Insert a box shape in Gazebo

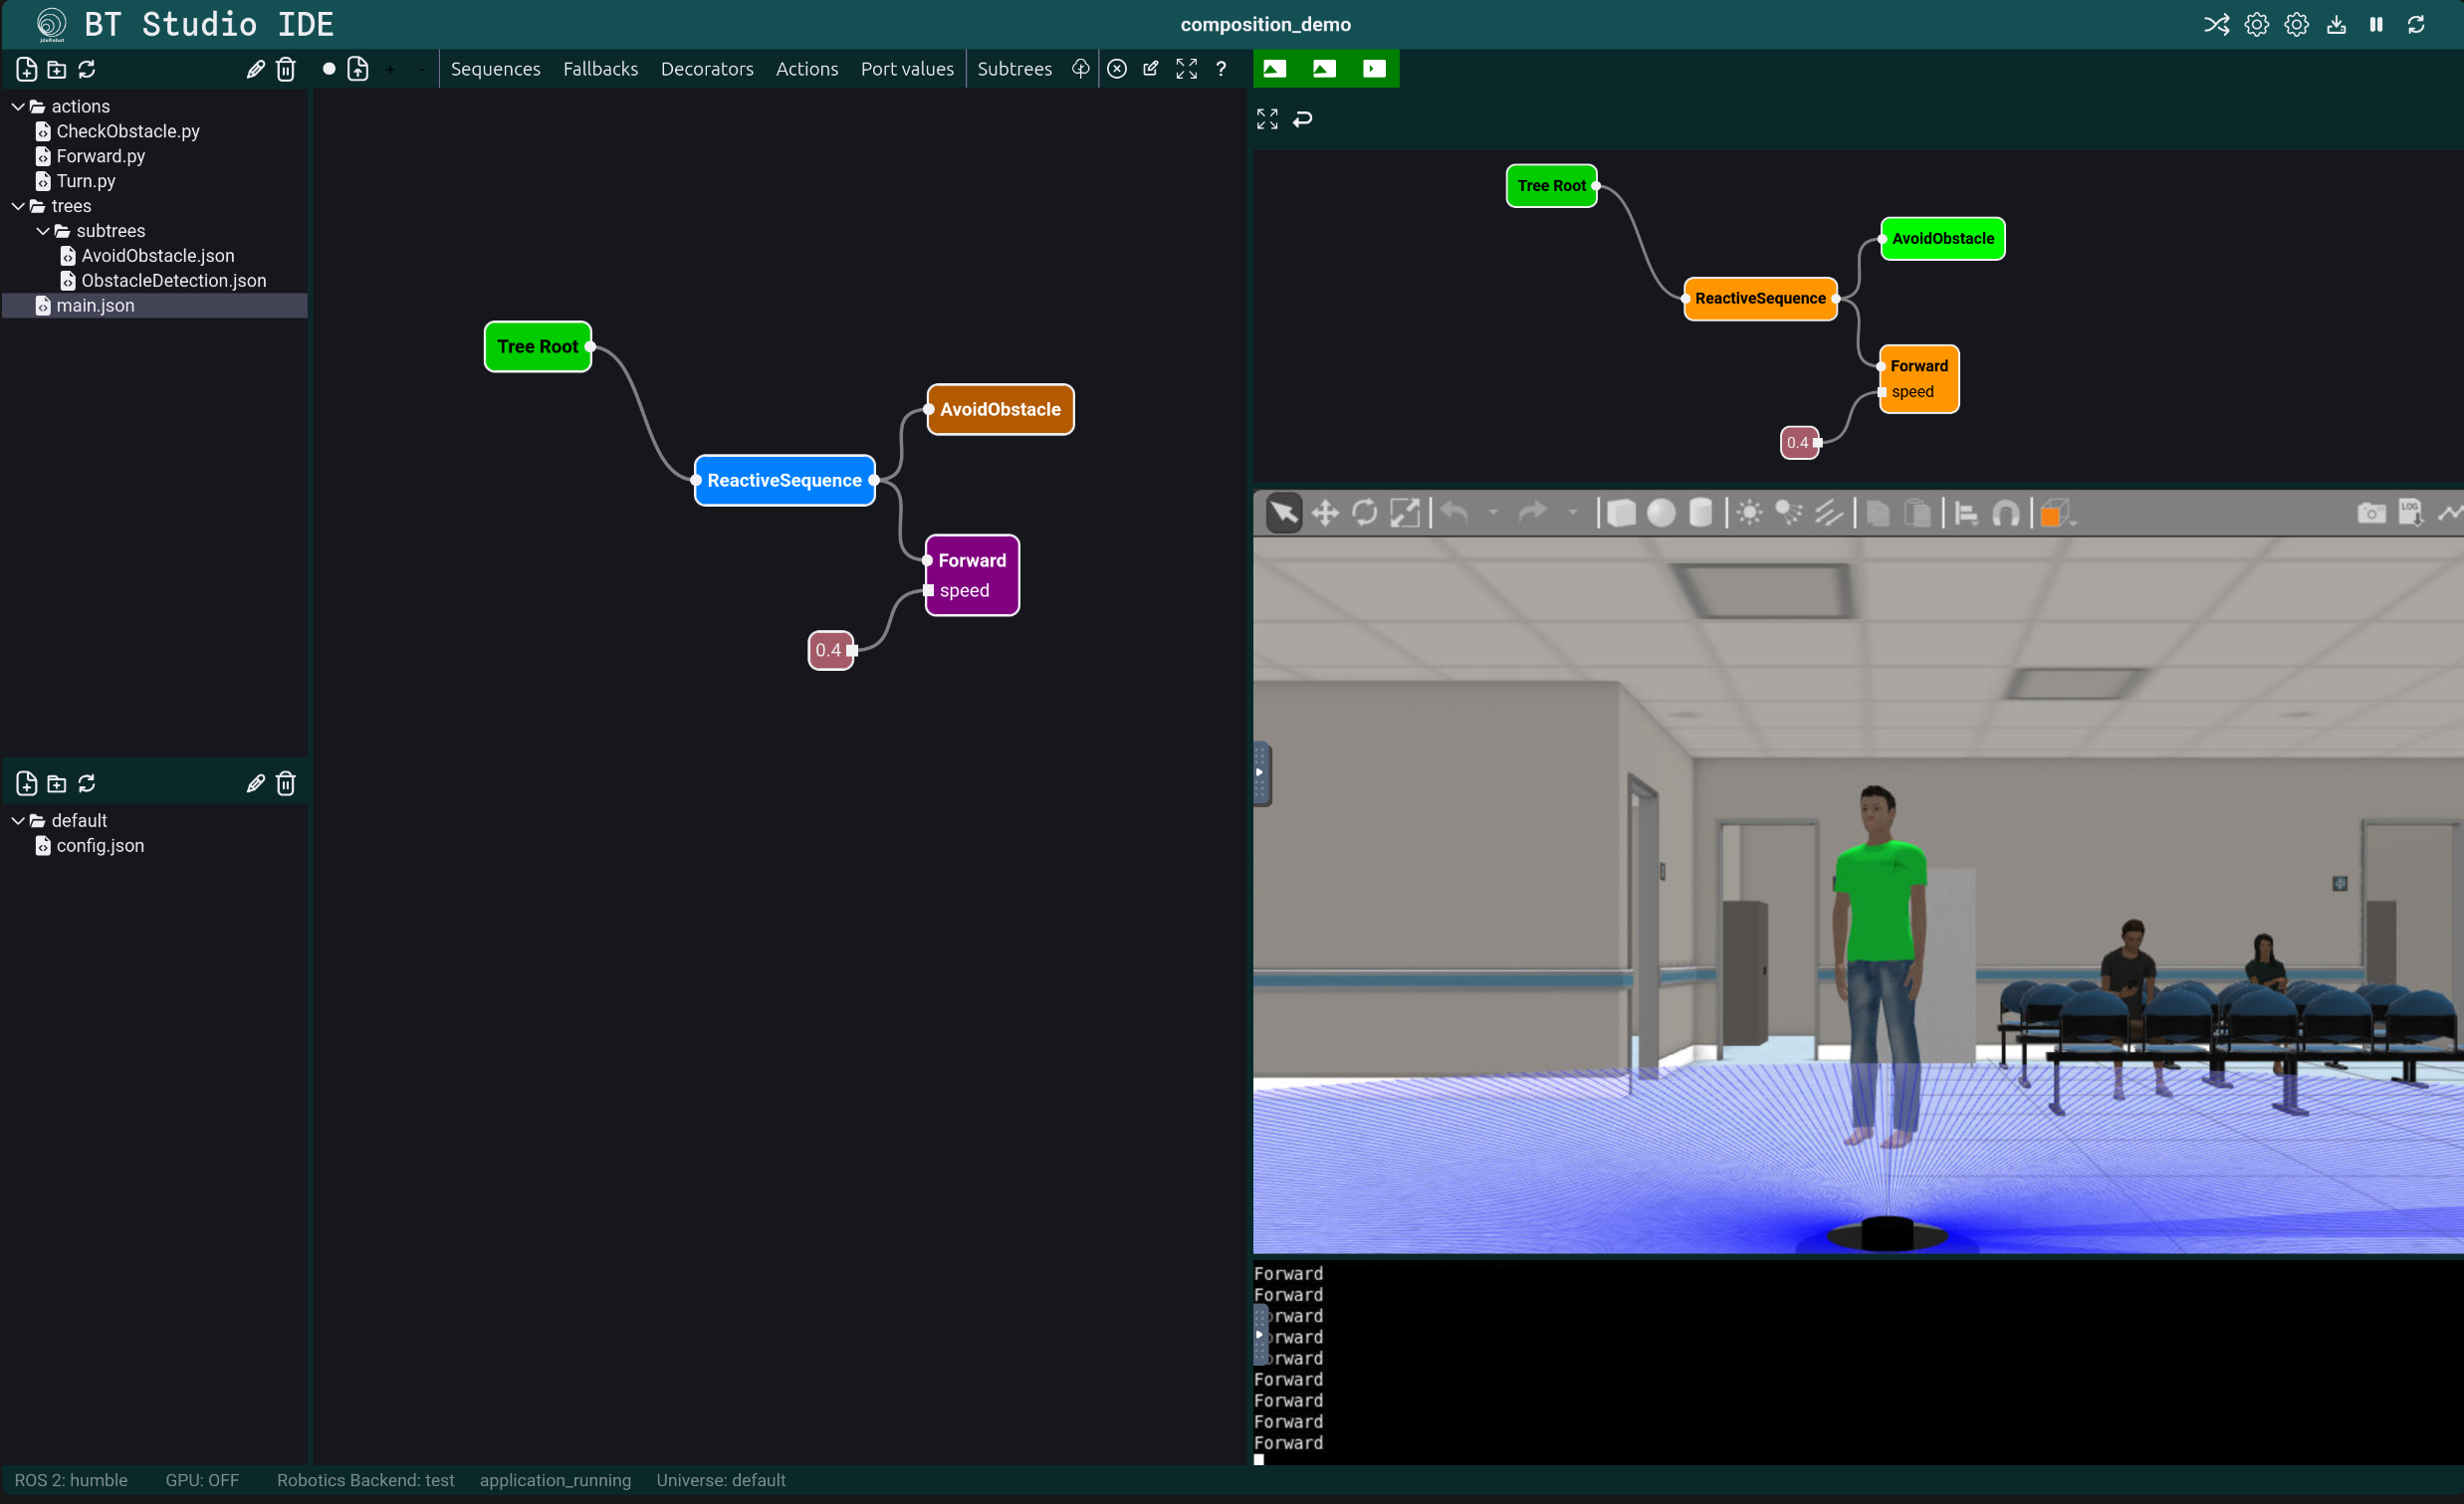1621,513
